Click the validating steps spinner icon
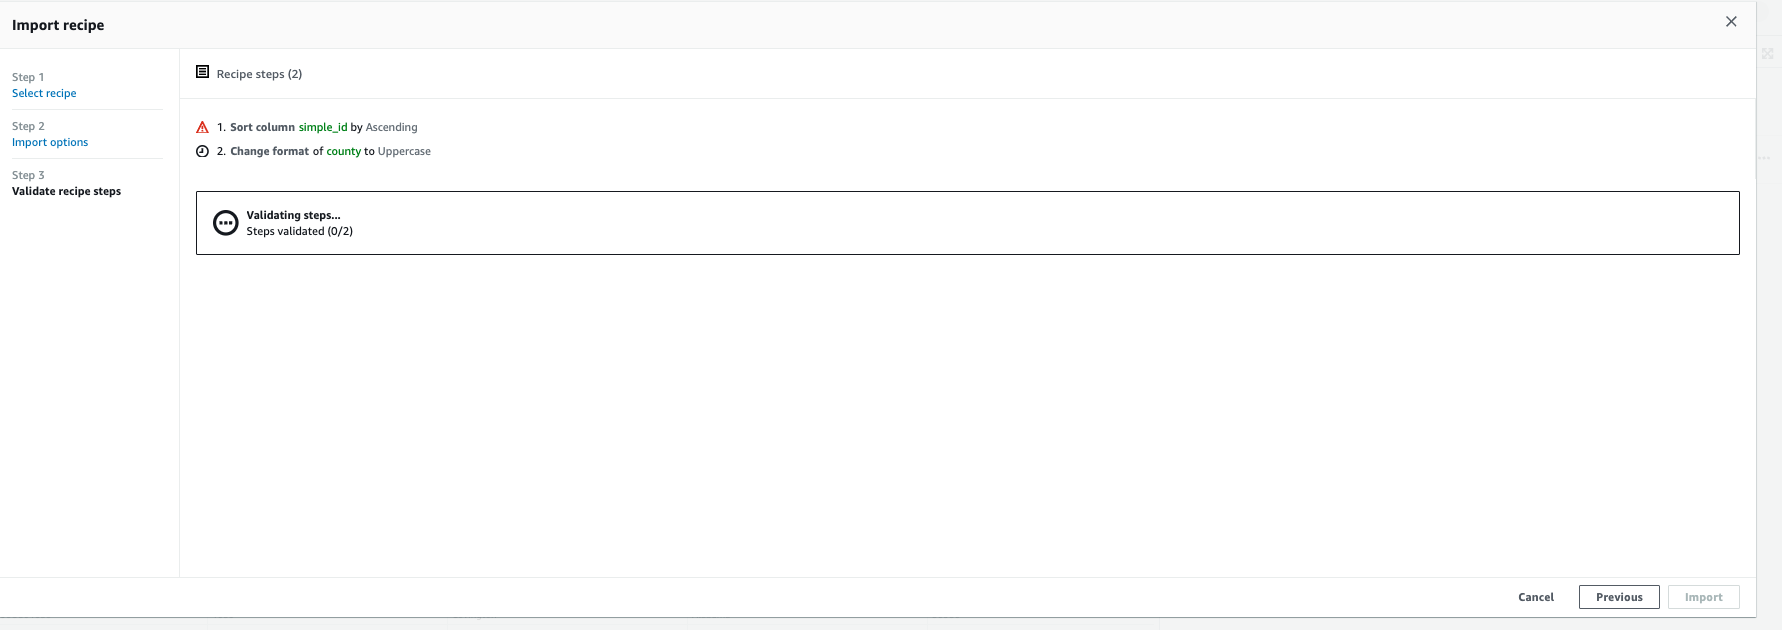 point(226,222)
